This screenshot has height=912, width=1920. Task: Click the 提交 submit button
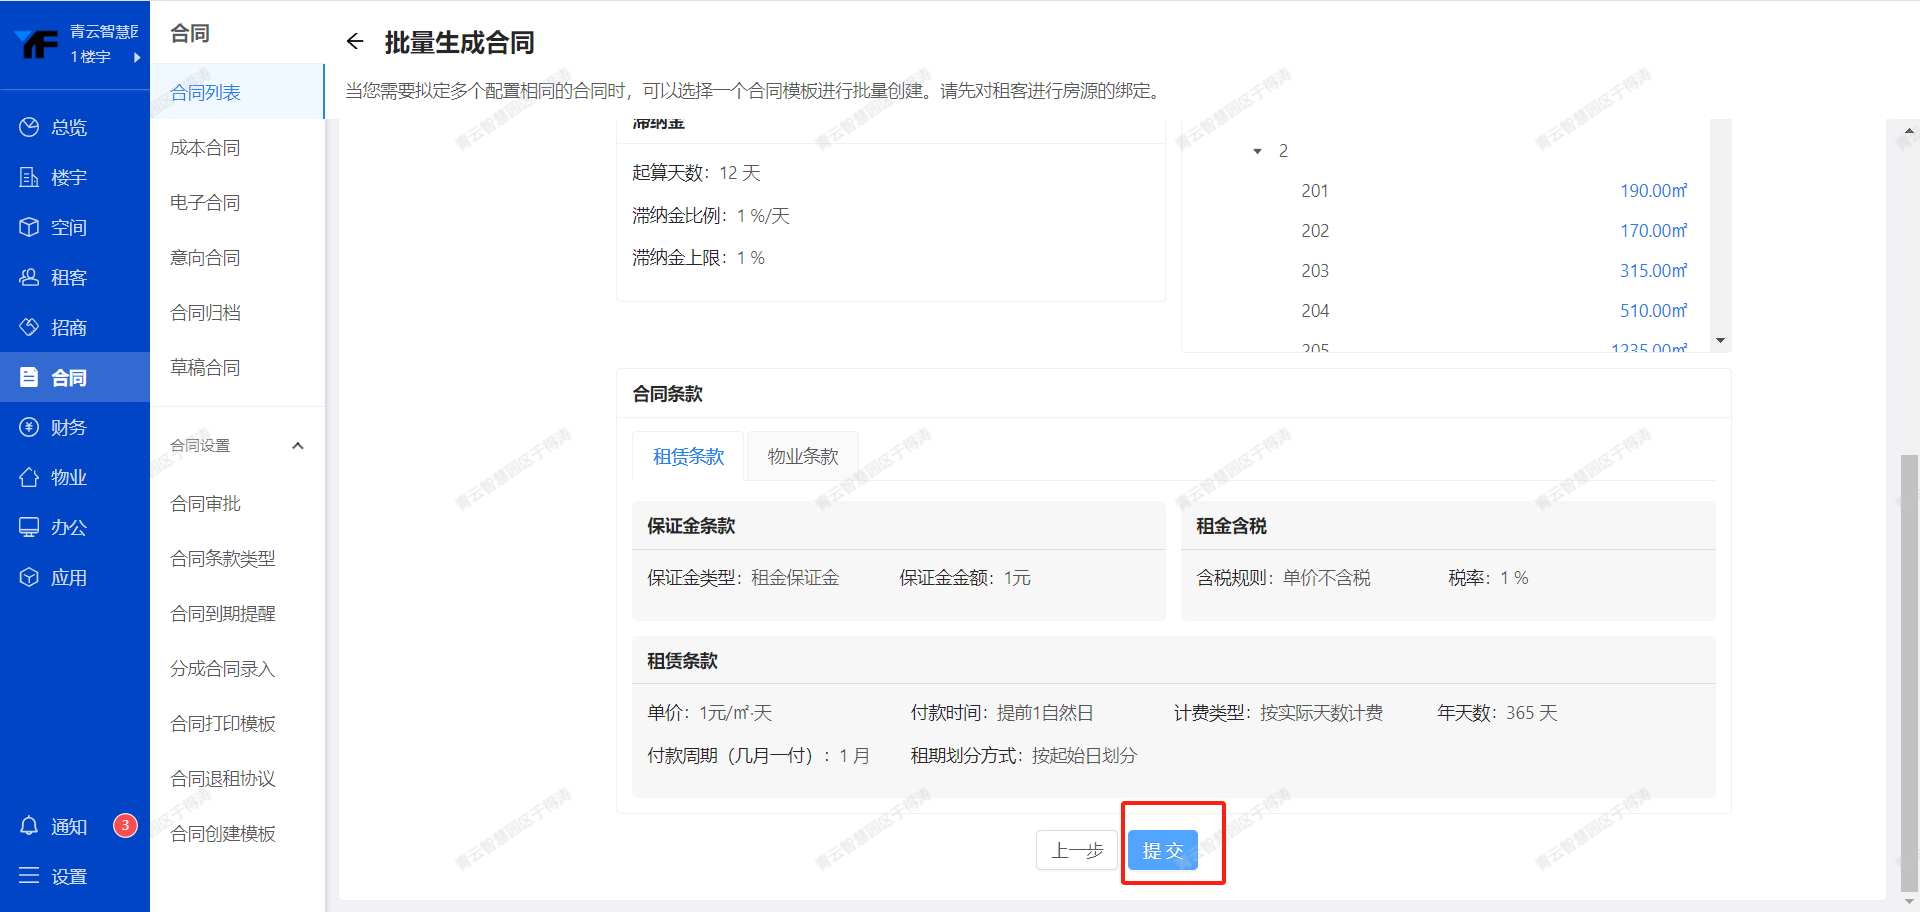tap(1162, 851)
